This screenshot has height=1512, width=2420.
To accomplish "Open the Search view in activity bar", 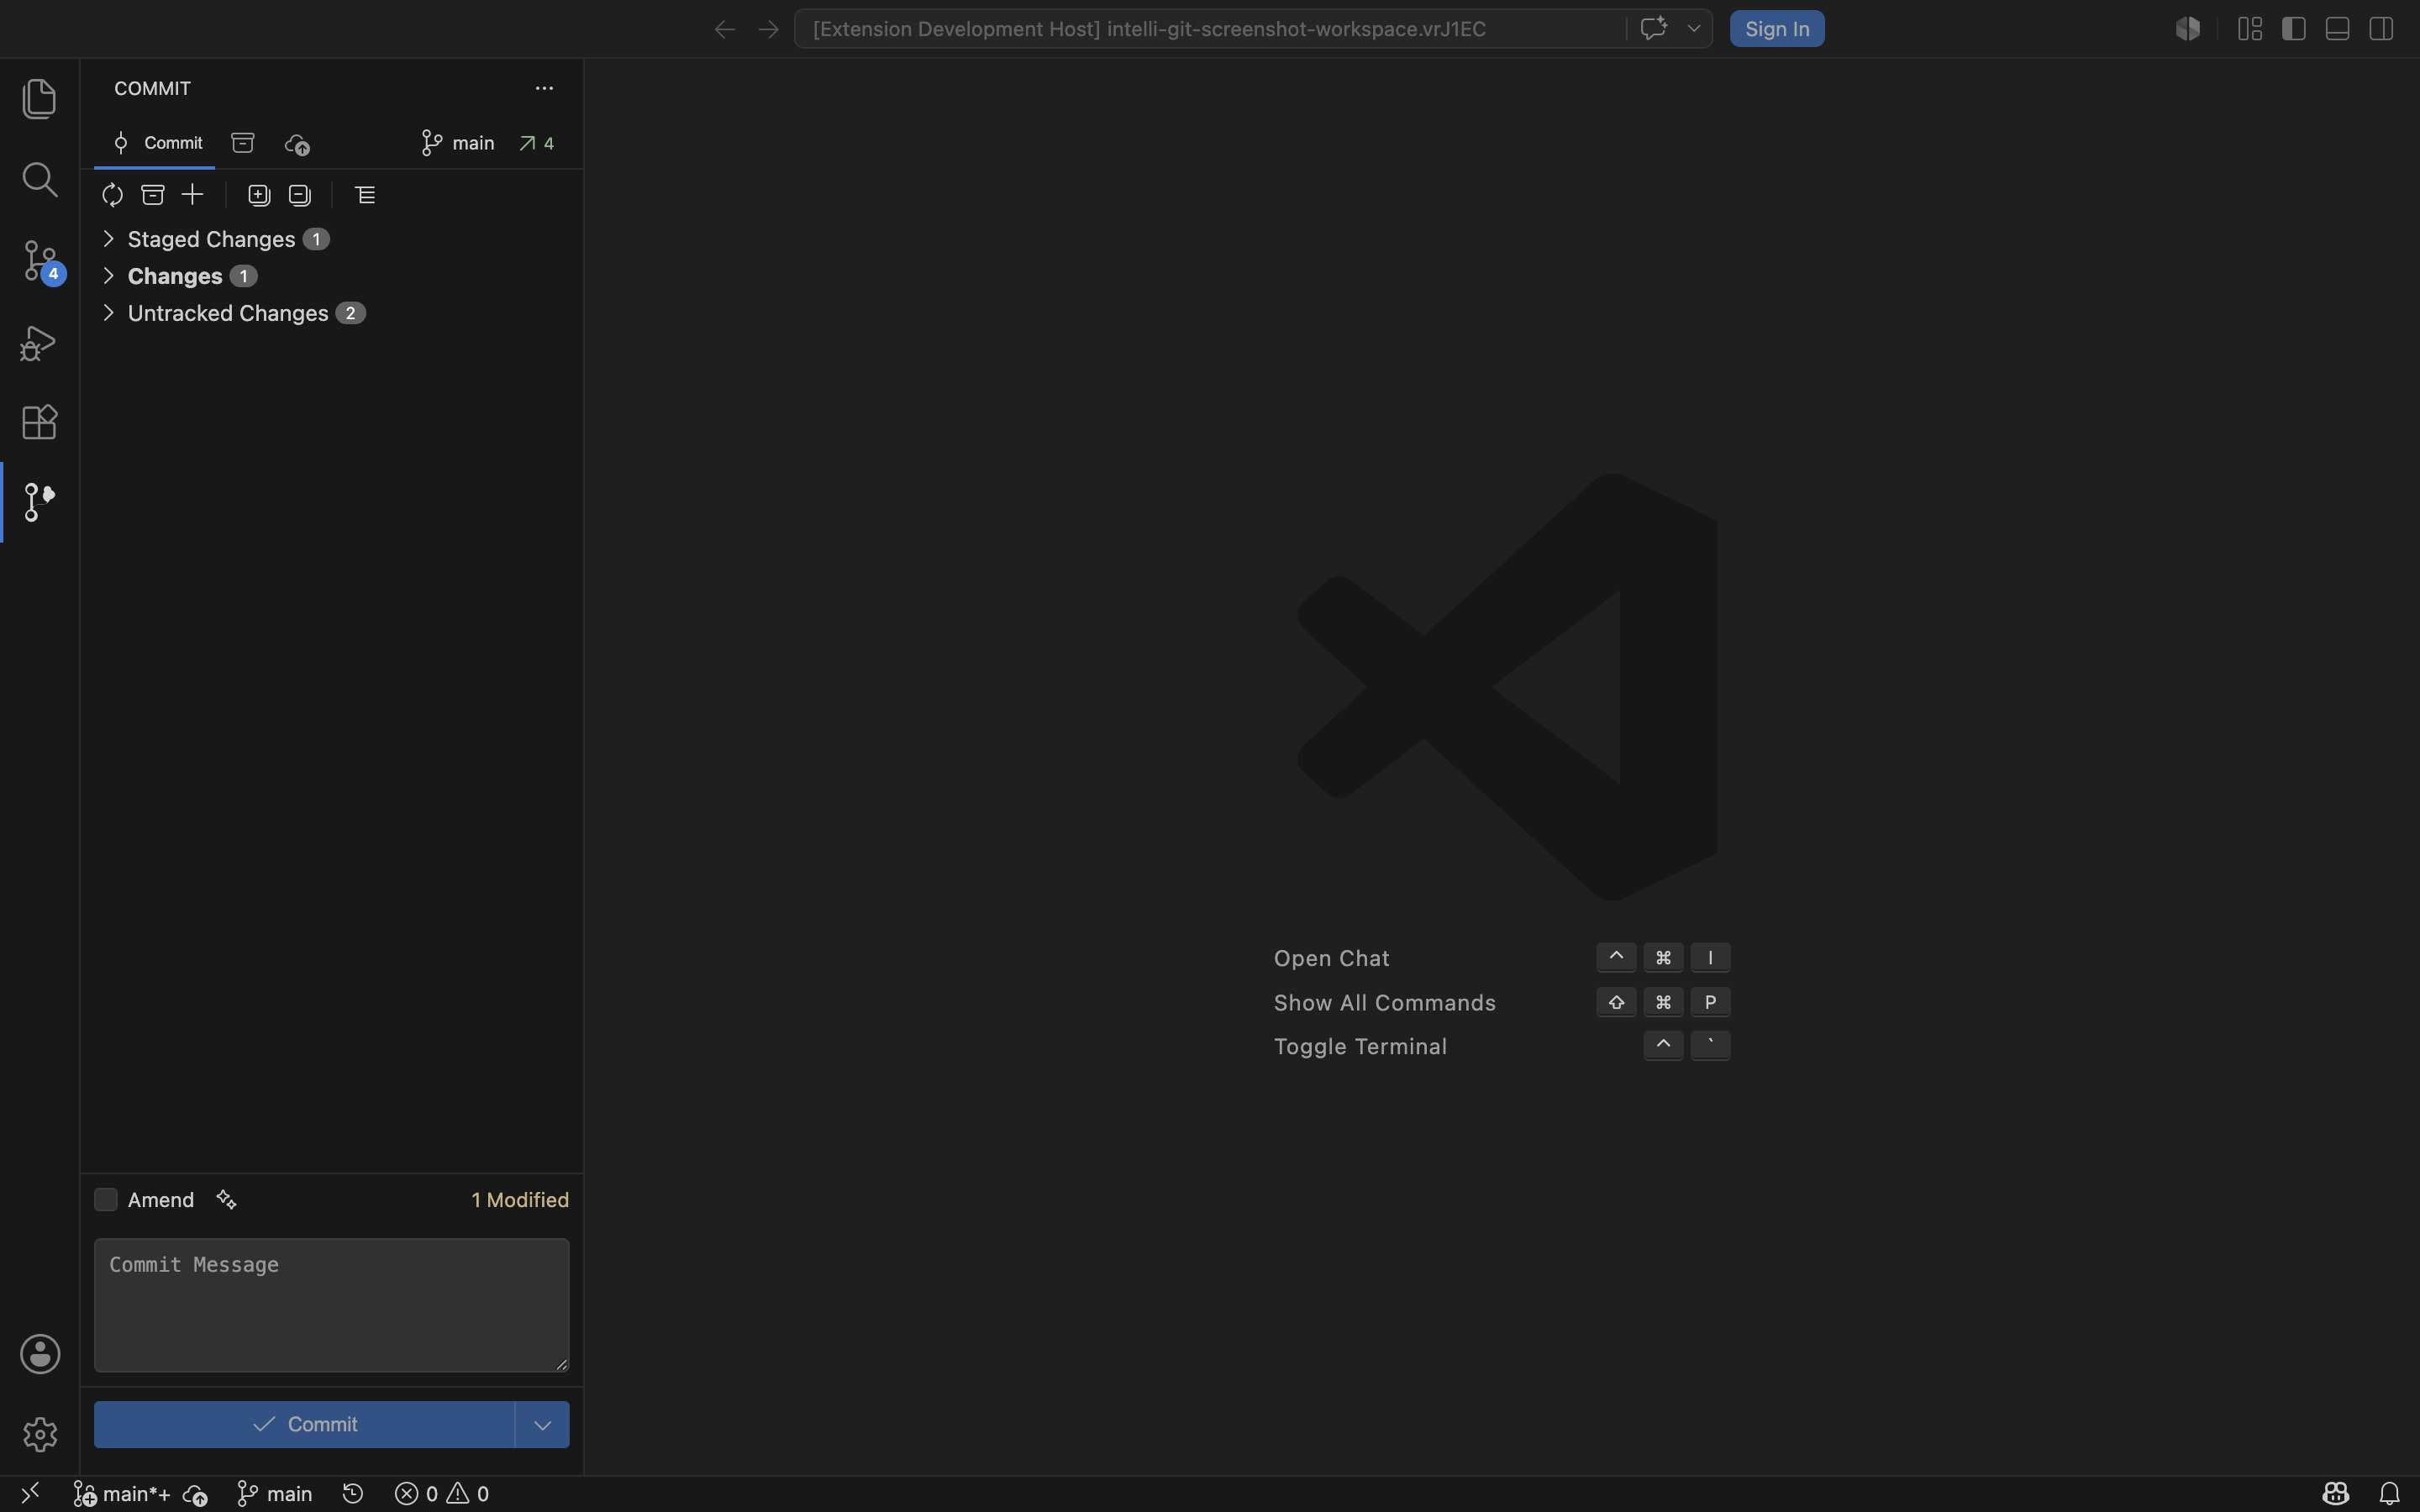I will (39, 179).
